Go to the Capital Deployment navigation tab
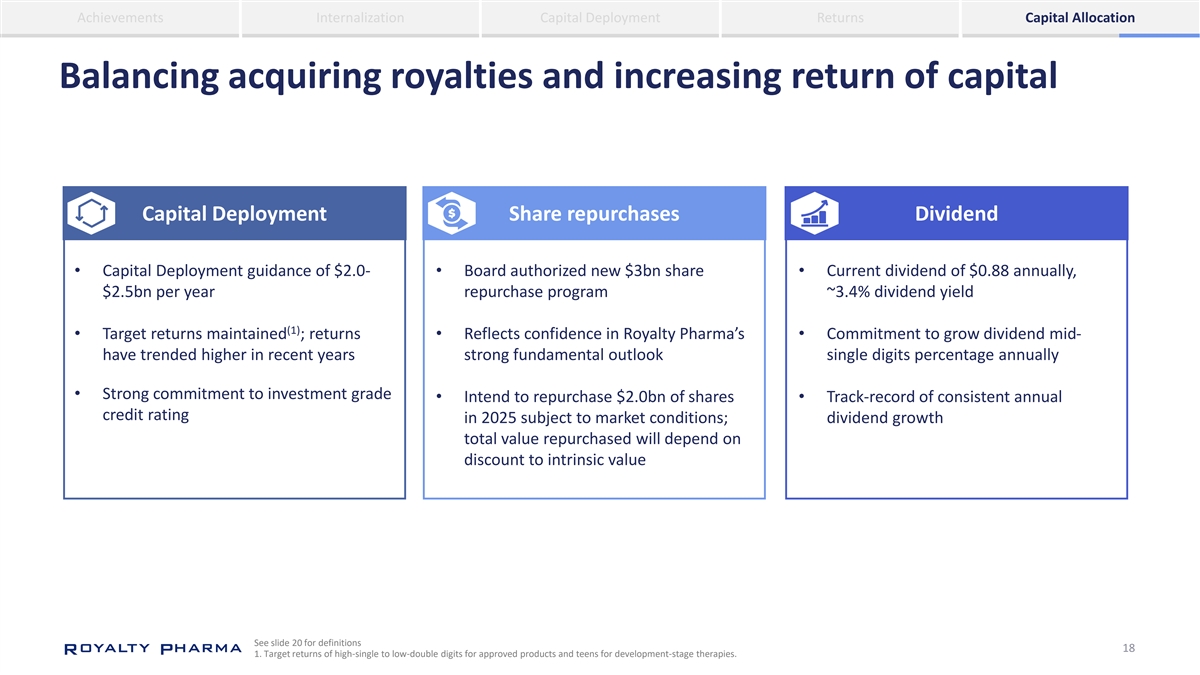Viewport: 1200px width, 675px height. 600,18
